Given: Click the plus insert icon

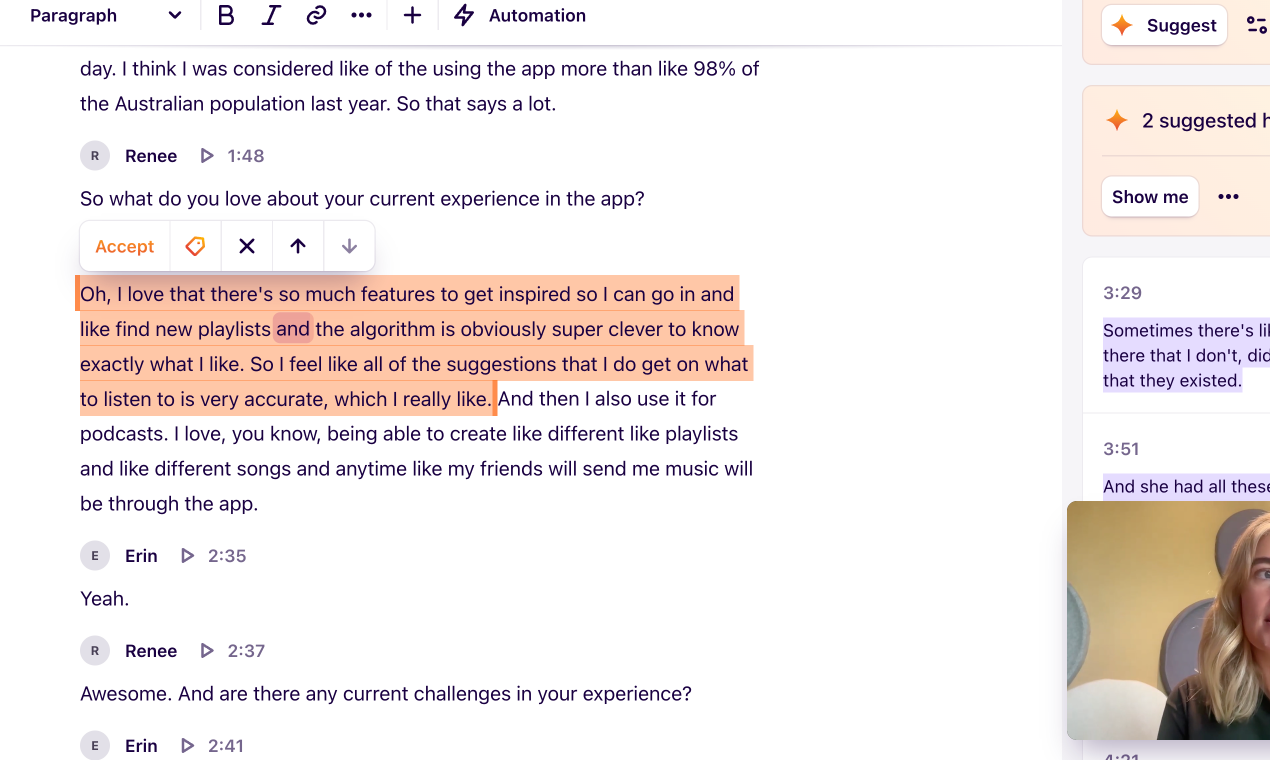Looking at the screenshot, I should coord(412,16).
